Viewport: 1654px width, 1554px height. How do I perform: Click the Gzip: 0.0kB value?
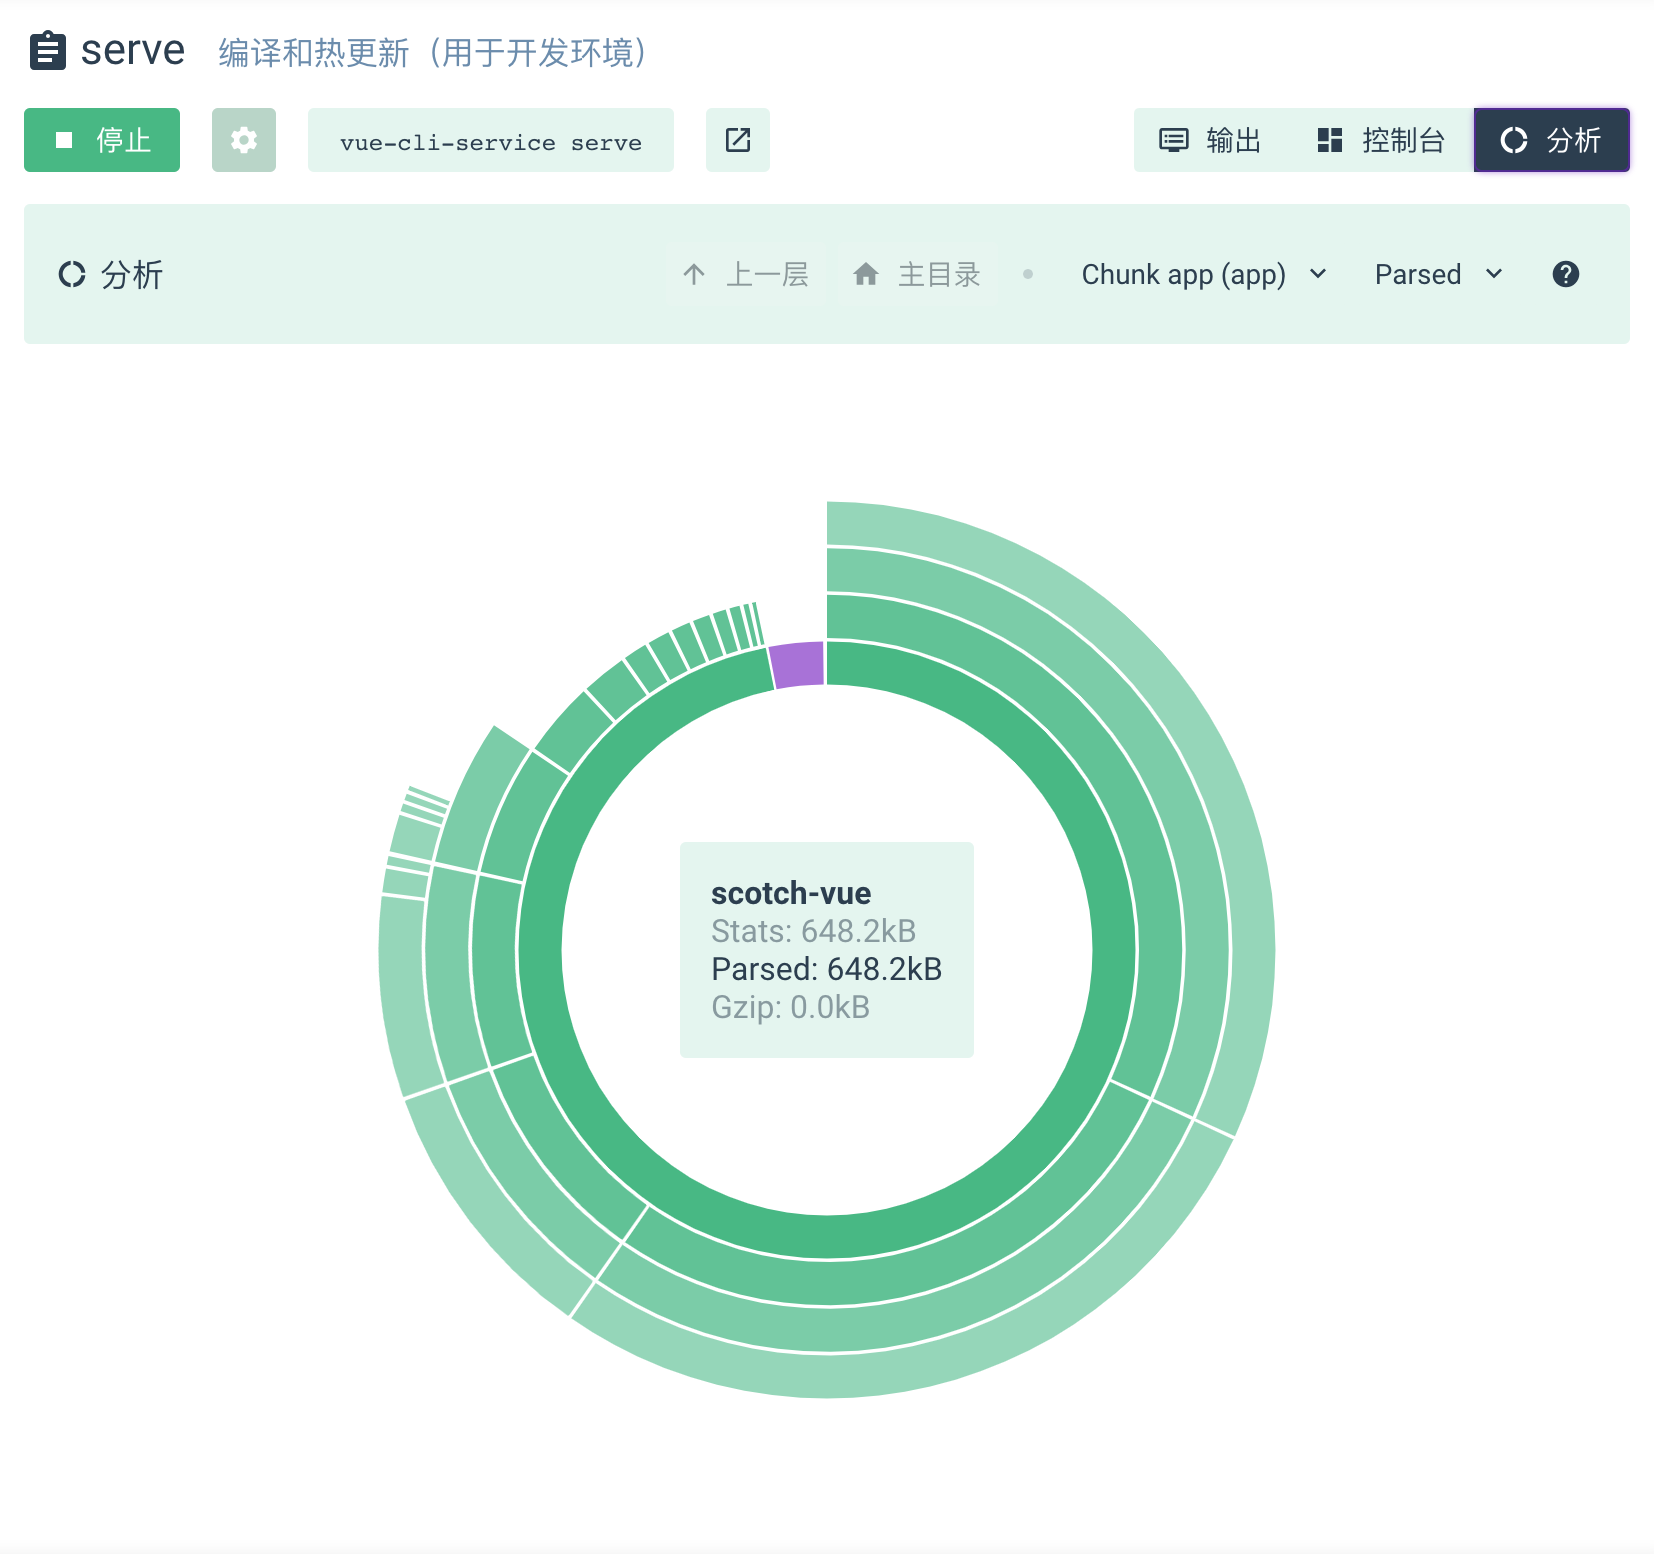pos(790,1007)
